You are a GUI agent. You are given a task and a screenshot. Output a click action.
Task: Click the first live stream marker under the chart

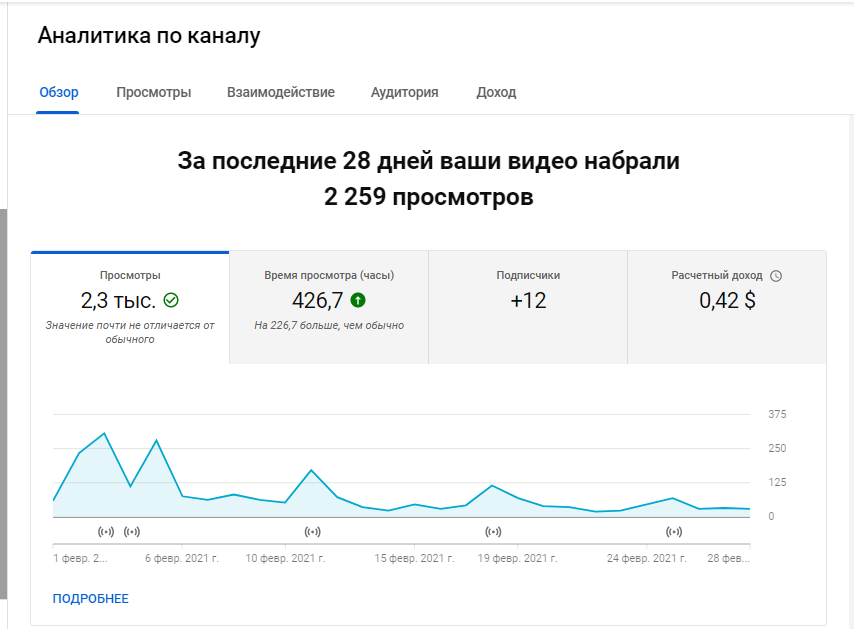(106, 531)
